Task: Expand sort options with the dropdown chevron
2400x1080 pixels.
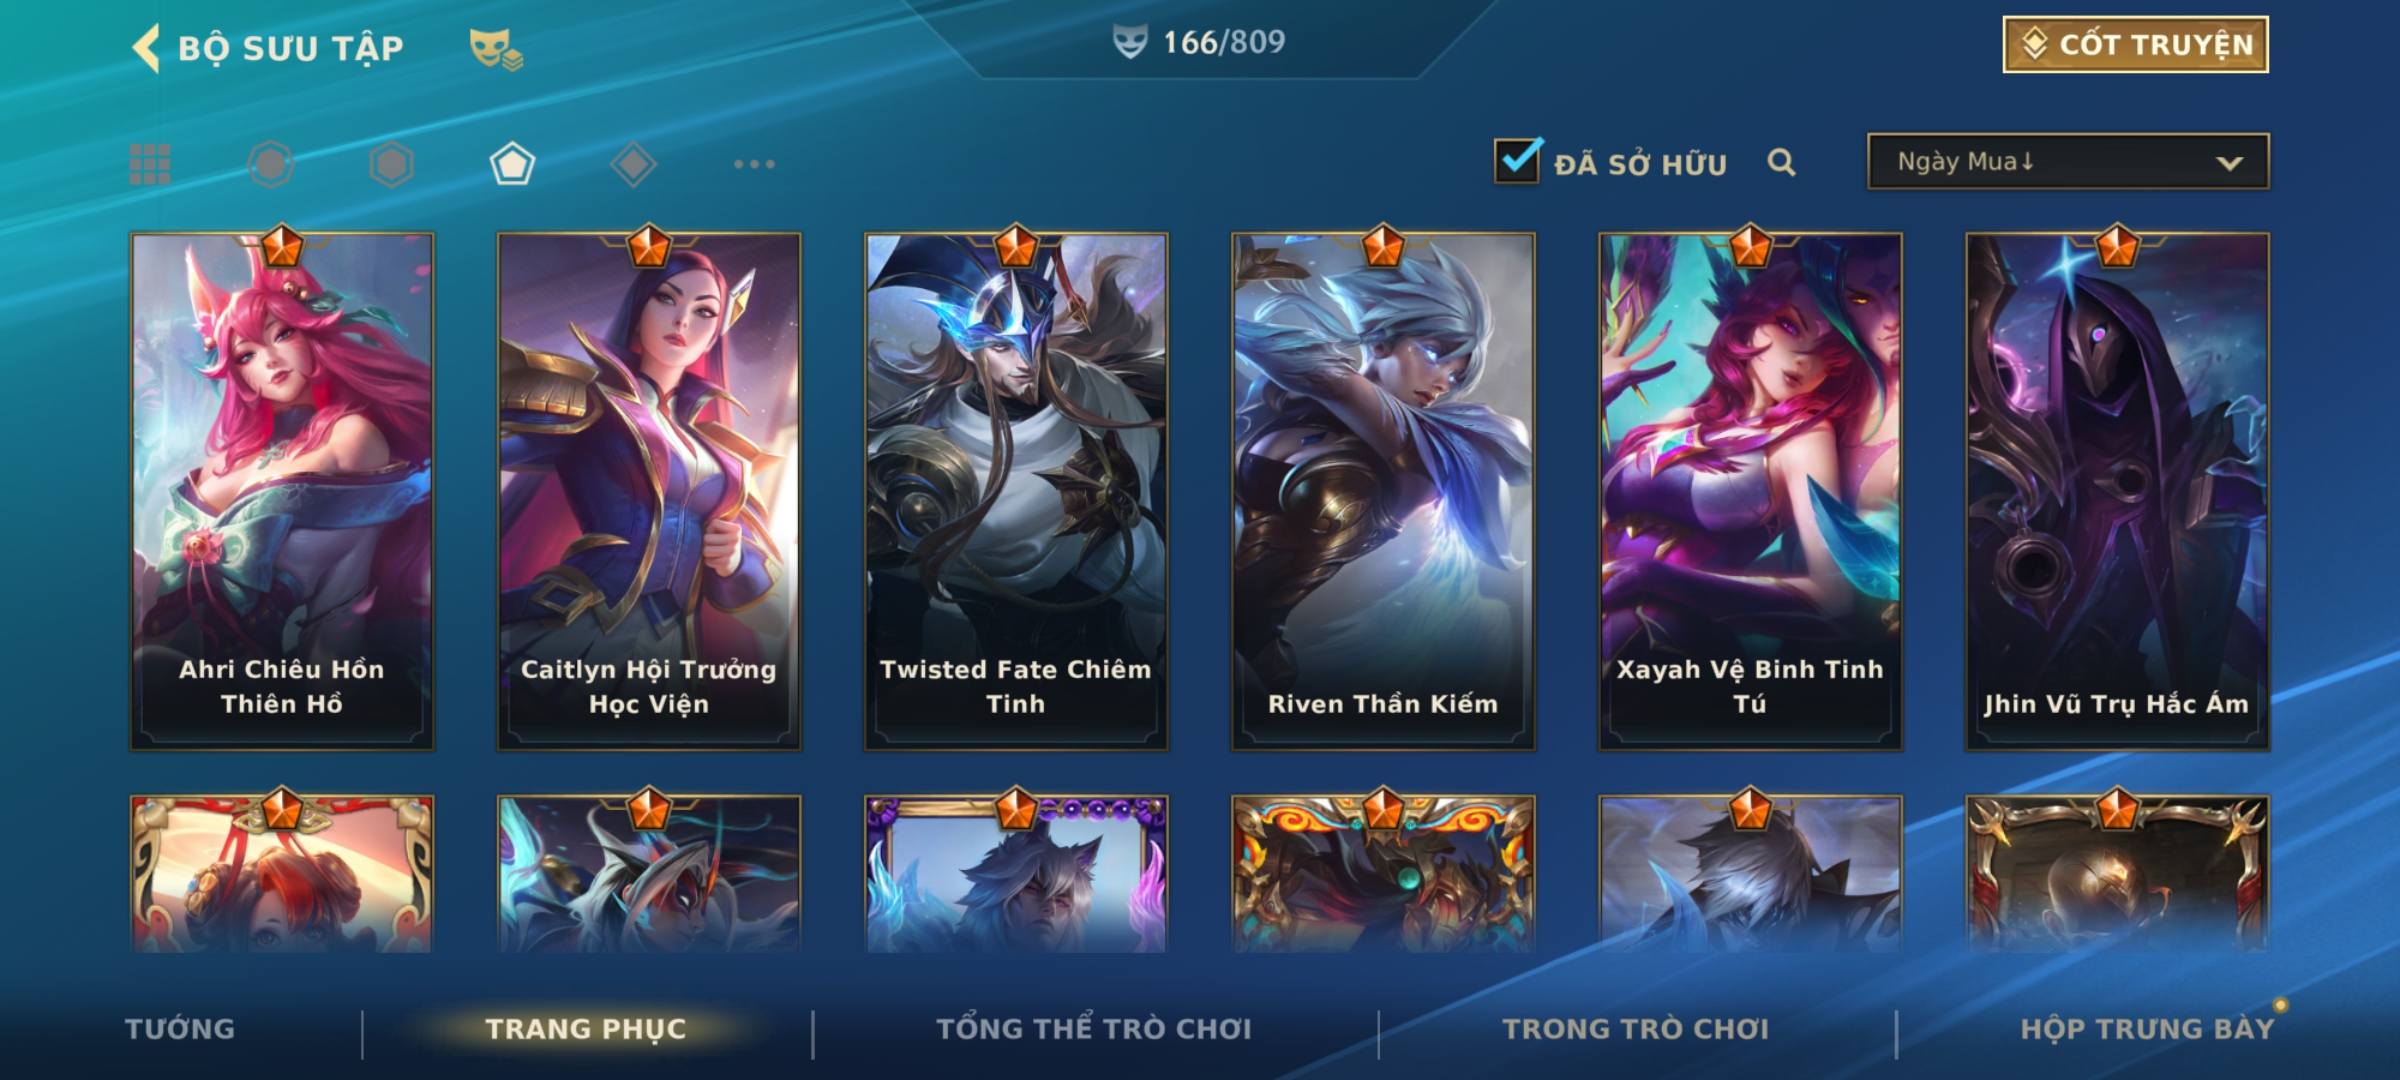Action: 2229,163
